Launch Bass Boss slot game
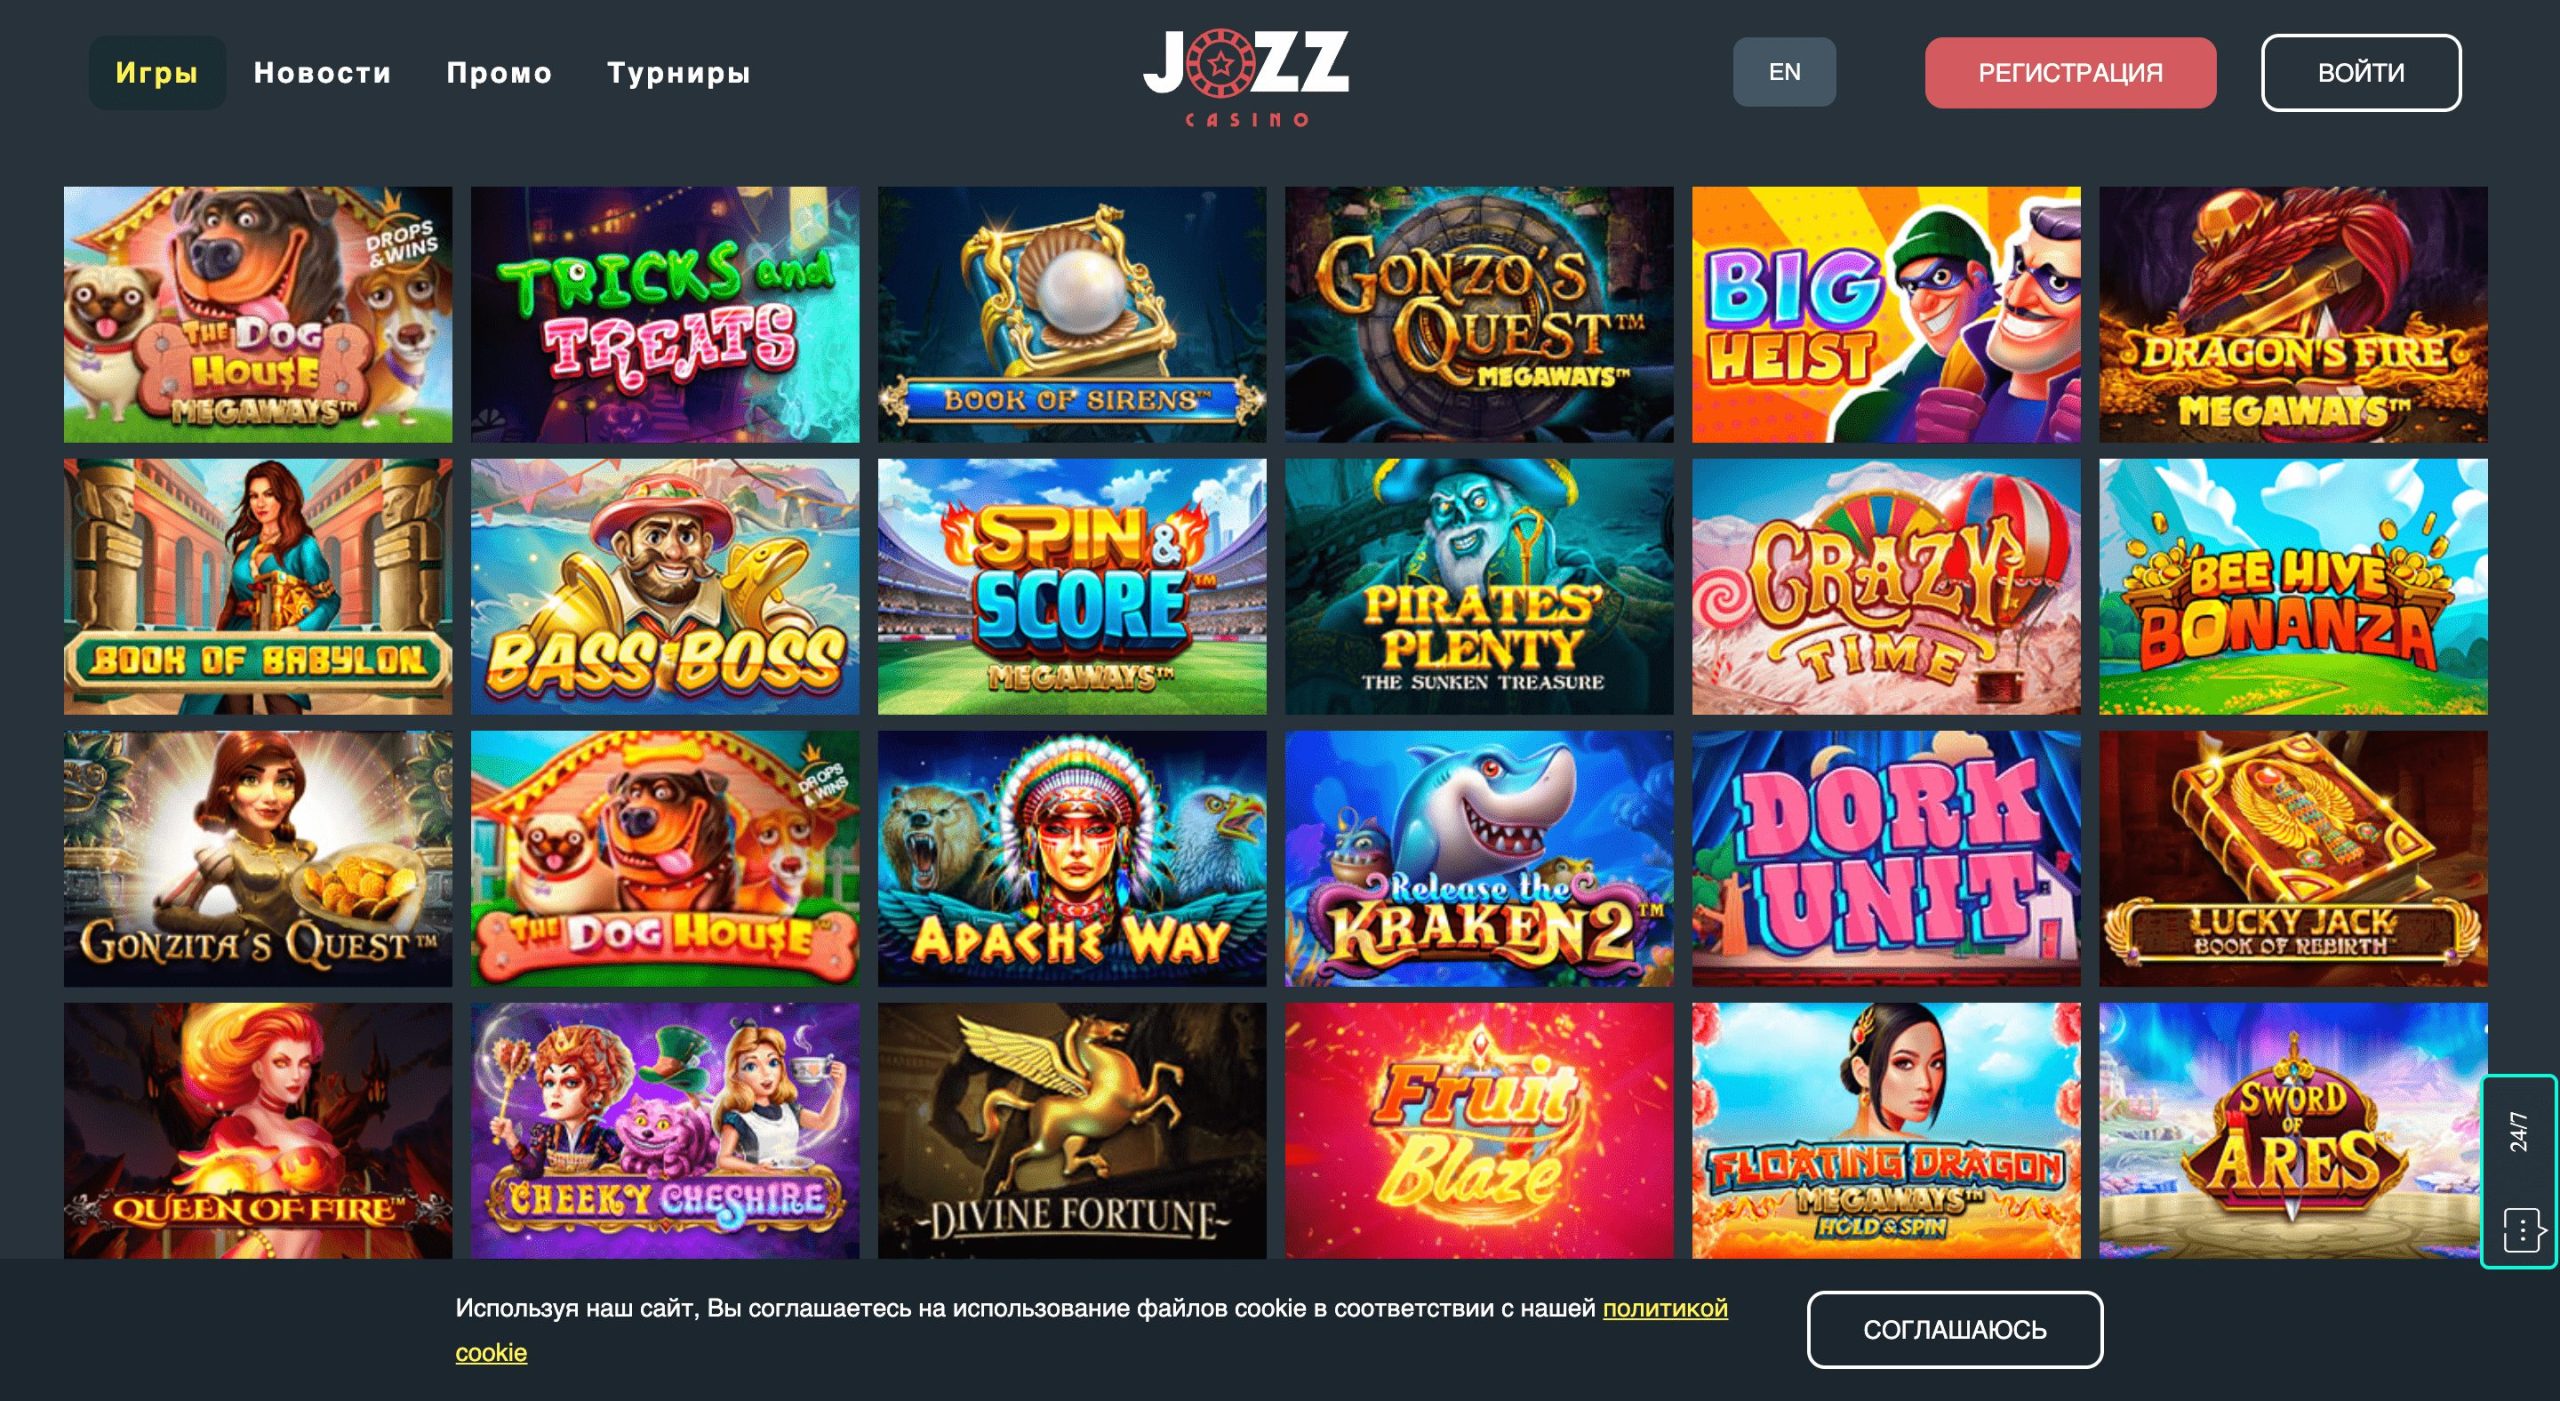Image resolution: width=2560 pixels, height=1401 pixels. coord(665,586)
